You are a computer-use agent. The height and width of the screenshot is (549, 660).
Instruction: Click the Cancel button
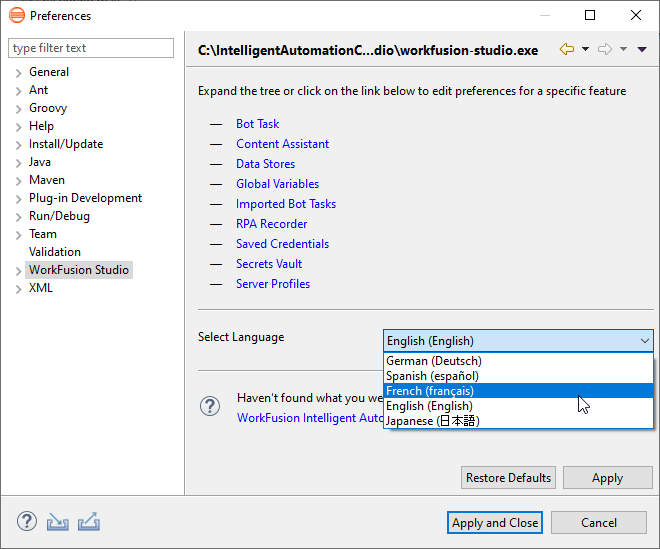tap(599, 522)
